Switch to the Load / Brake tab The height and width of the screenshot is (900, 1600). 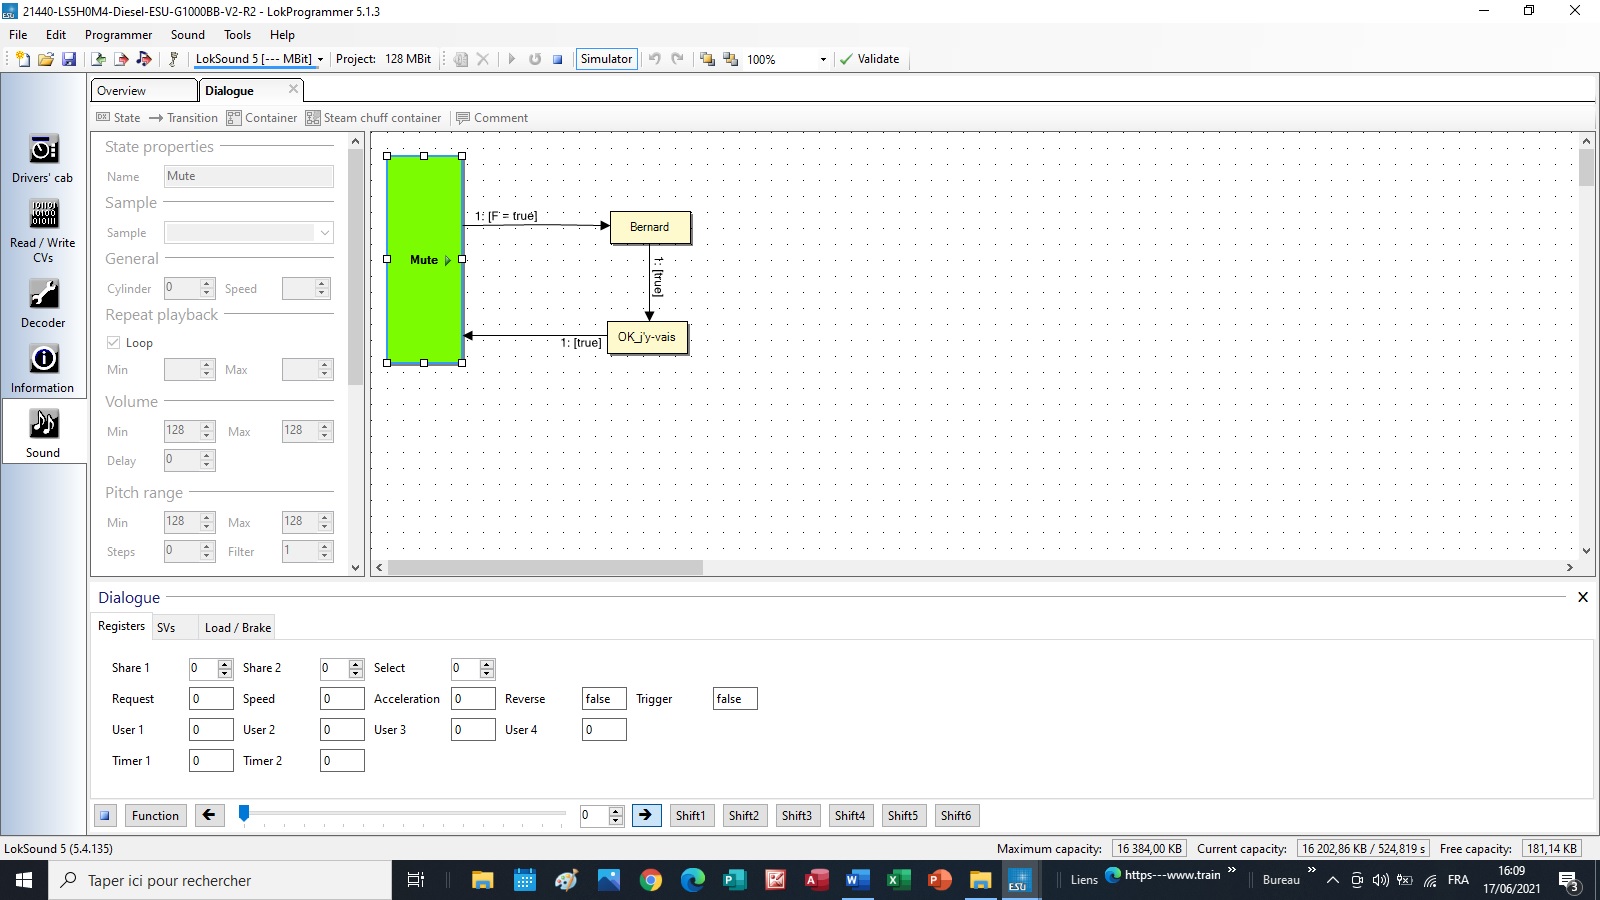[x=238, y=628]
